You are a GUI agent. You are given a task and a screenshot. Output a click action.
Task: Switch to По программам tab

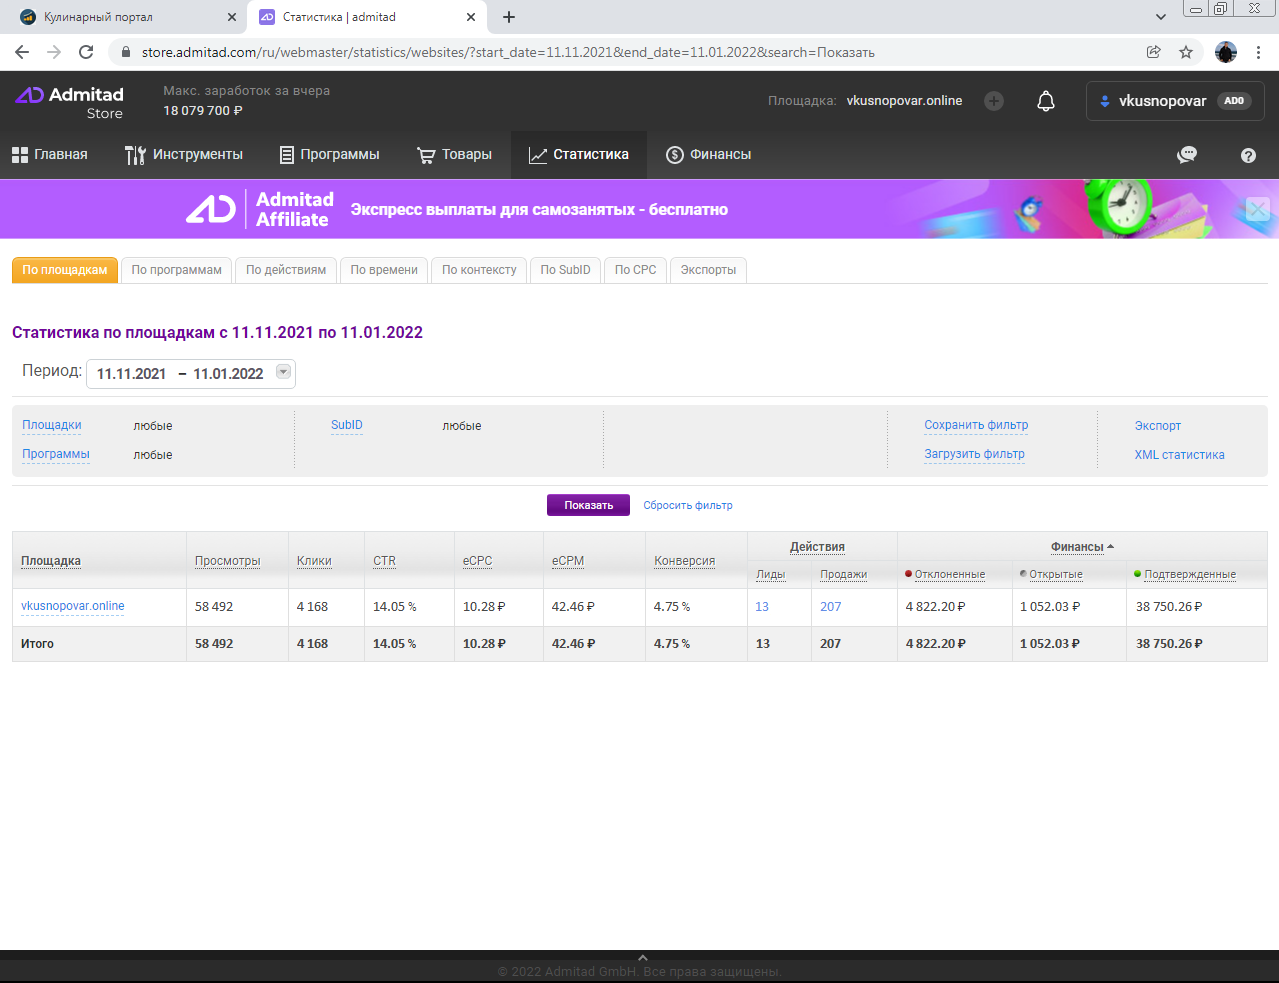tap(177, 270)
